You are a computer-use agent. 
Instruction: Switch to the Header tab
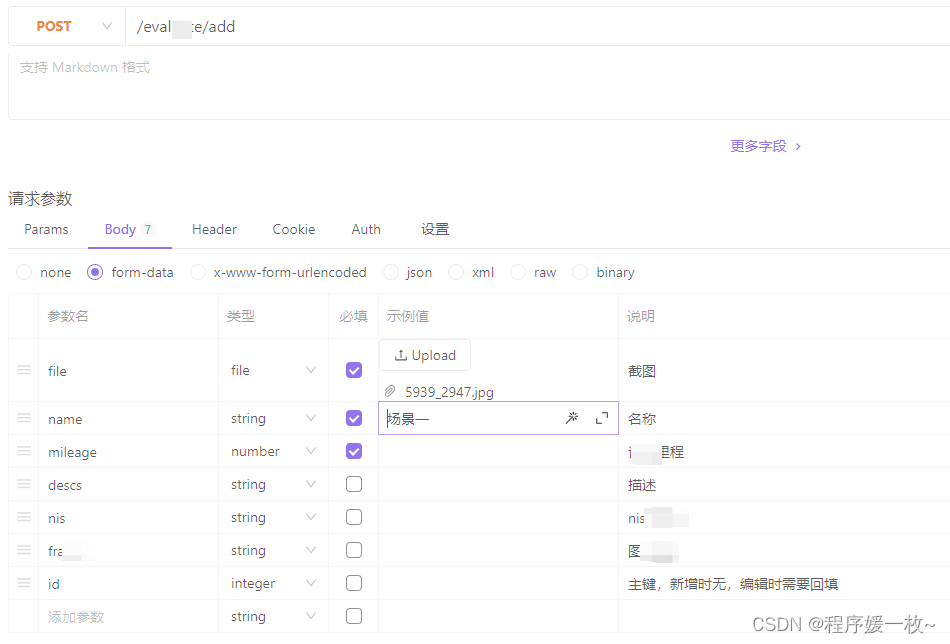(214, 229)
